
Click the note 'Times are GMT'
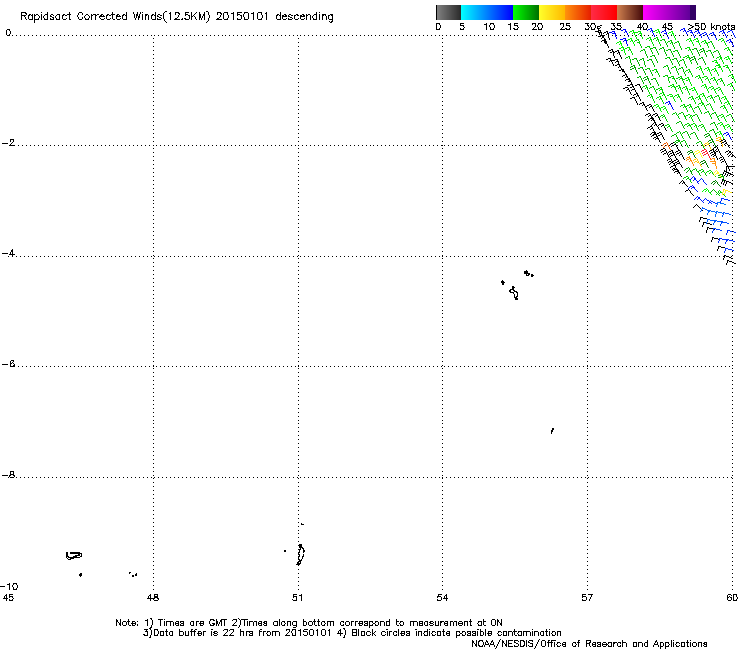(x=193, y=623)
